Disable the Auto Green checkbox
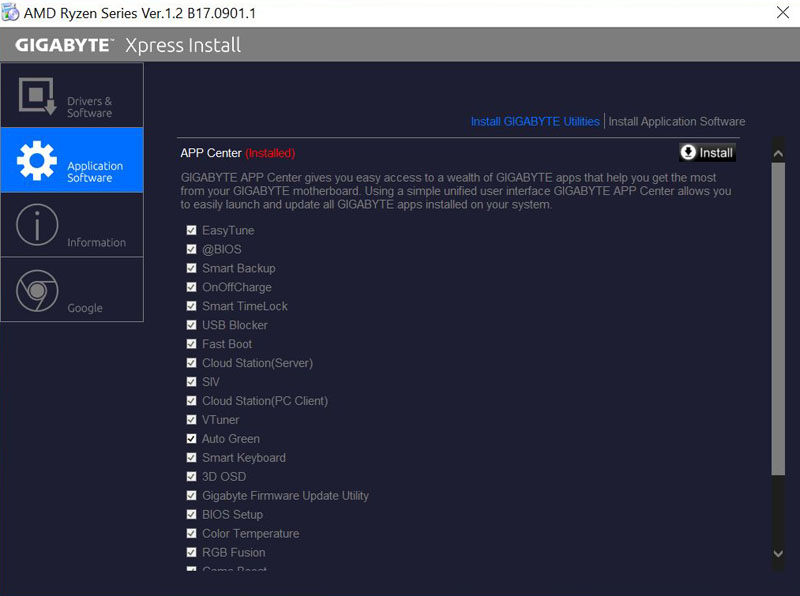800x596 pixels. (x=191, y=438)
